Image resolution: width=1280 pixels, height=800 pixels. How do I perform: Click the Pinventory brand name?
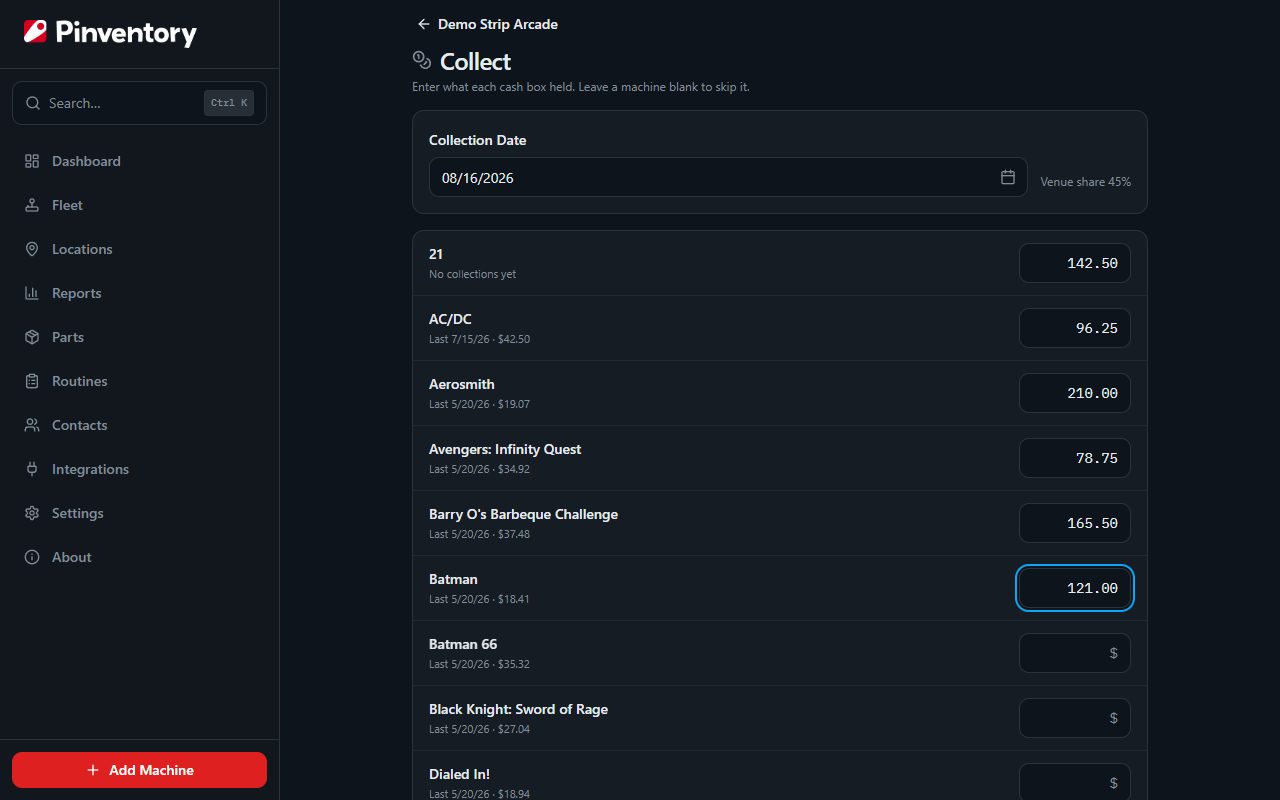point(126,33)
